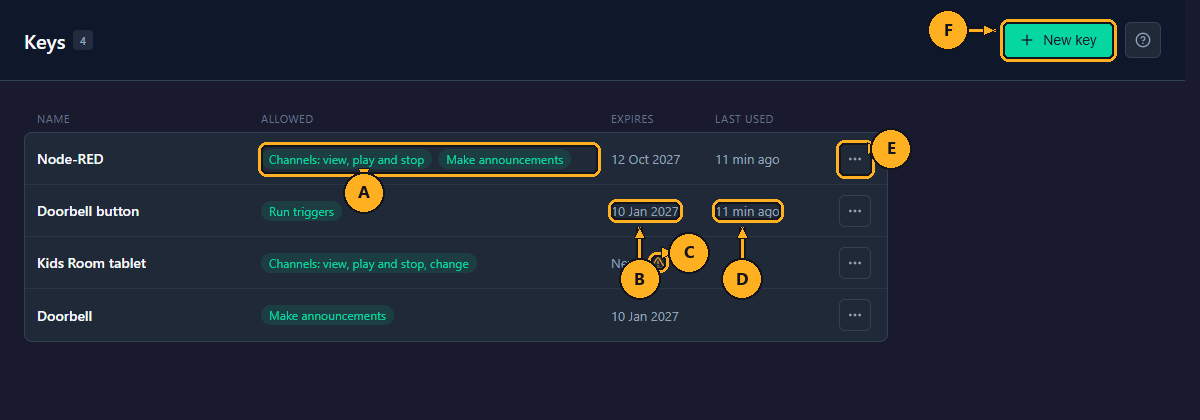Viewport: 1200px width, 420px height.
Task: Click the New key button
Action: [x=1058, y=40]
